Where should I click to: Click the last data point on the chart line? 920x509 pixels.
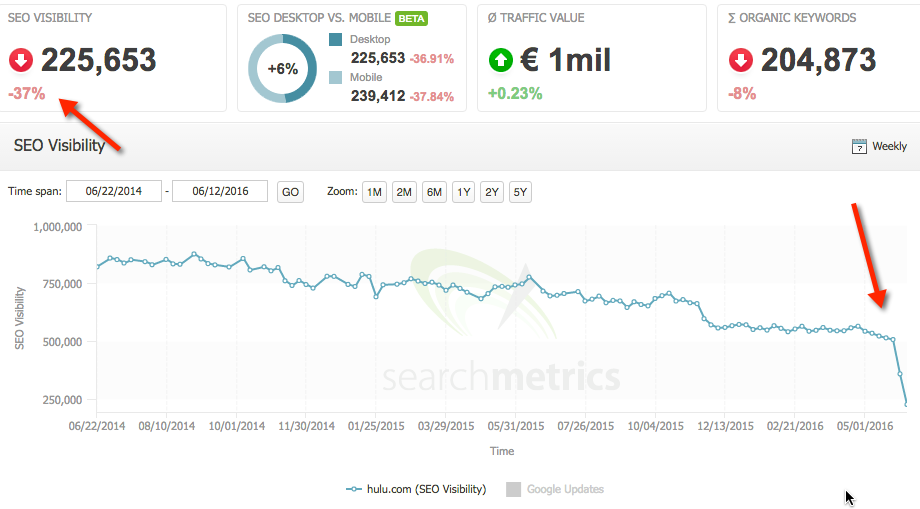(907, 404)
